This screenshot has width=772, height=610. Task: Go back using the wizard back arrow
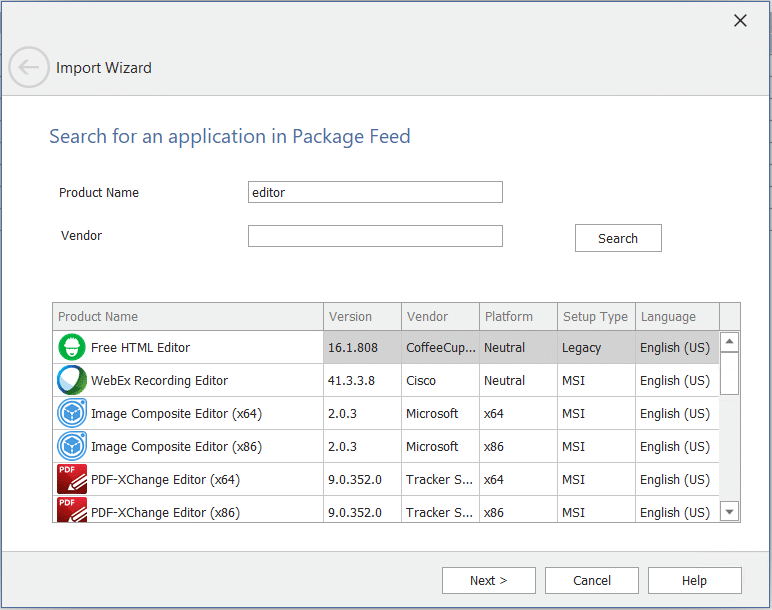click(x=28, y=68)
